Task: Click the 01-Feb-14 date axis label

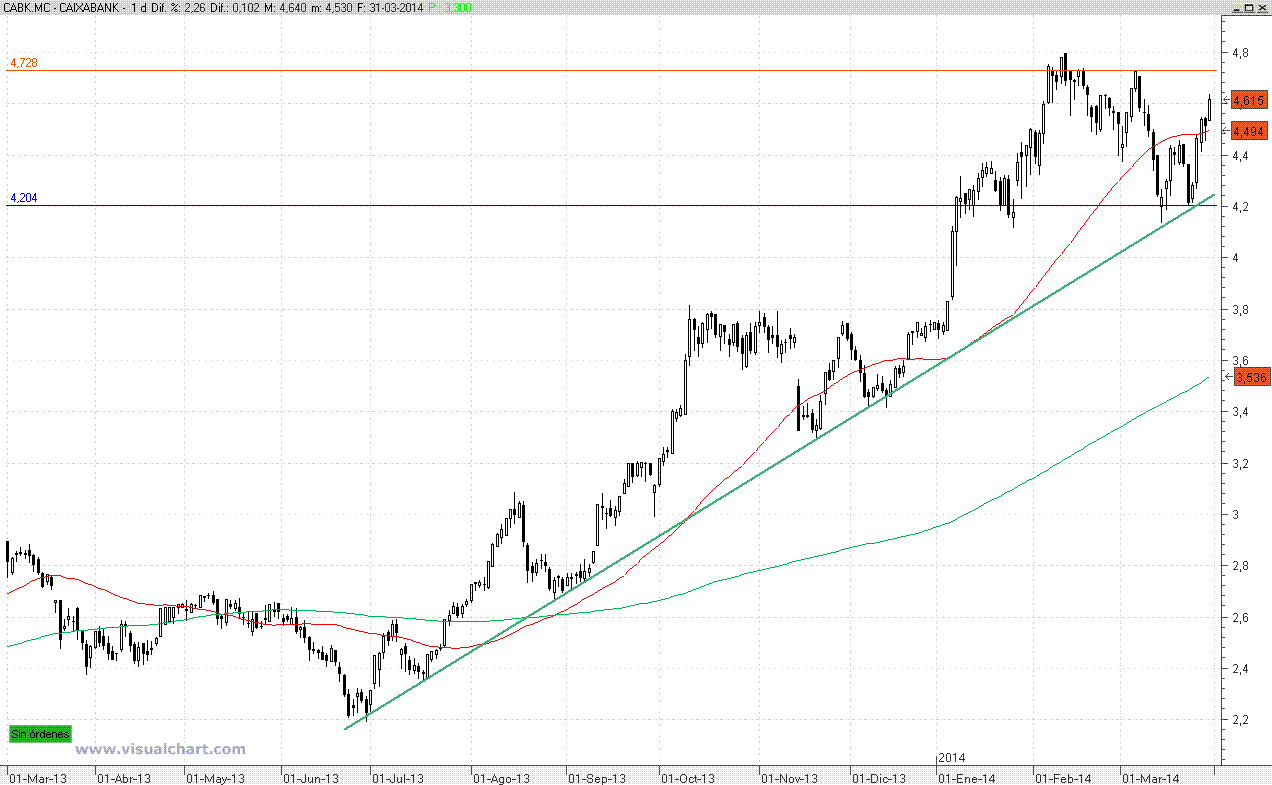Action: click(x=1063, y=777)
